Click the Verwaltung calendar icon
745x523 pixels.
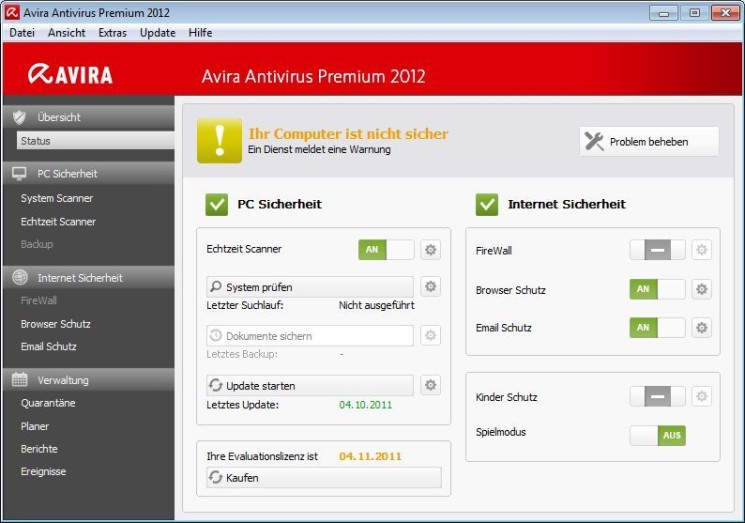(x=19, y=380)
